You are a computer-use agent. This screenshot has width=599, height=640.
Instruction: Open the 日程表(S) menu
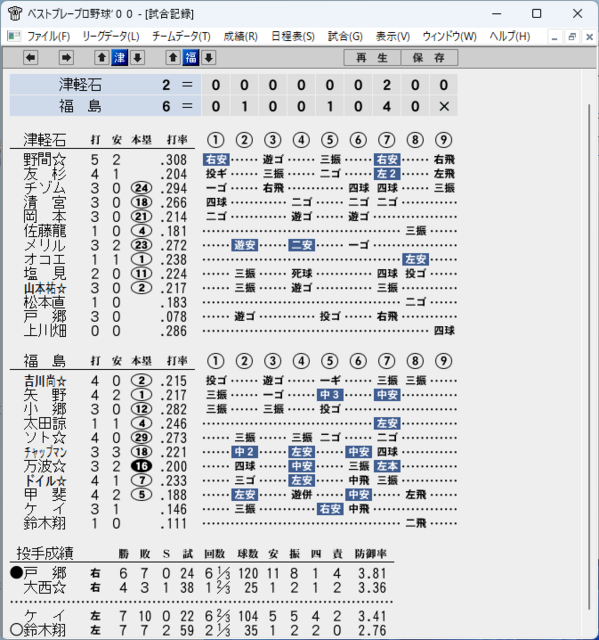293,36
